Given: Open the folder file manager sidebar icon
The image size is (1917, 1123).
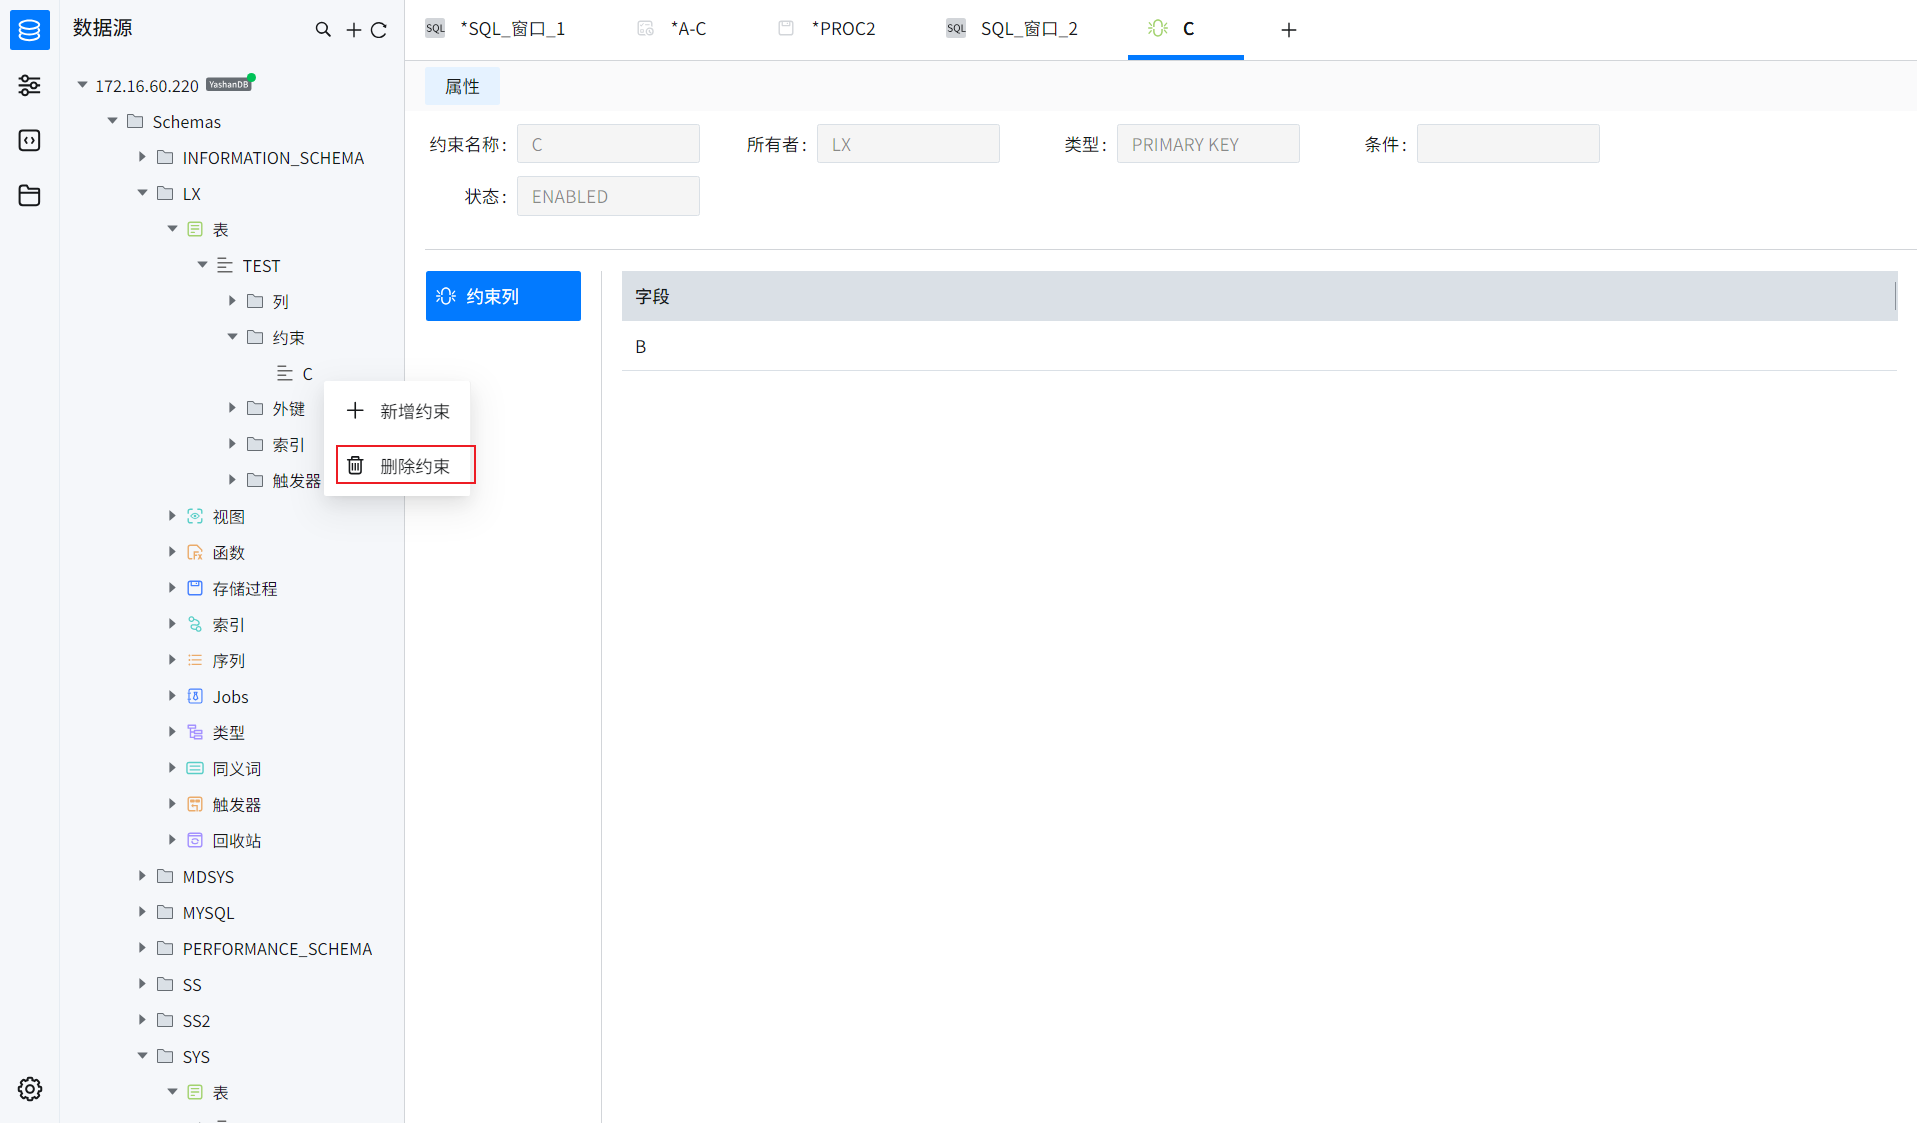Looking at the screenshot, I should pyautogui.click(x=29, y=195).
